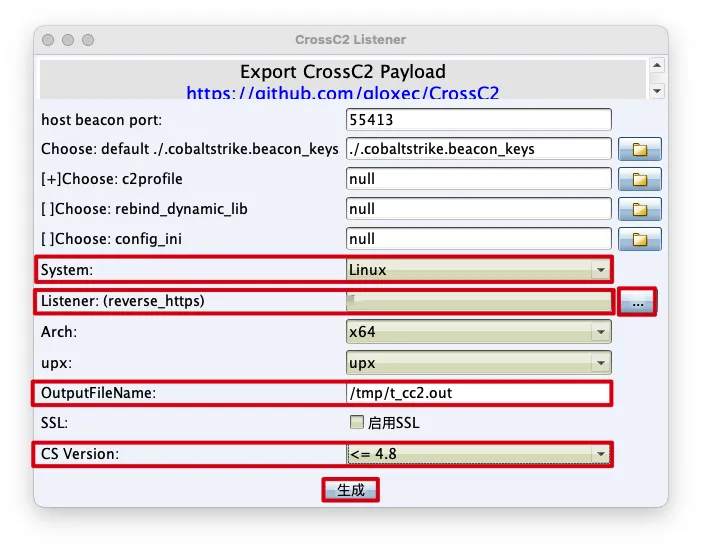Open the System dropdown showing Linux
Viewport: 702px width, 549px height.
pyautogui.click(x=477, y=270)
